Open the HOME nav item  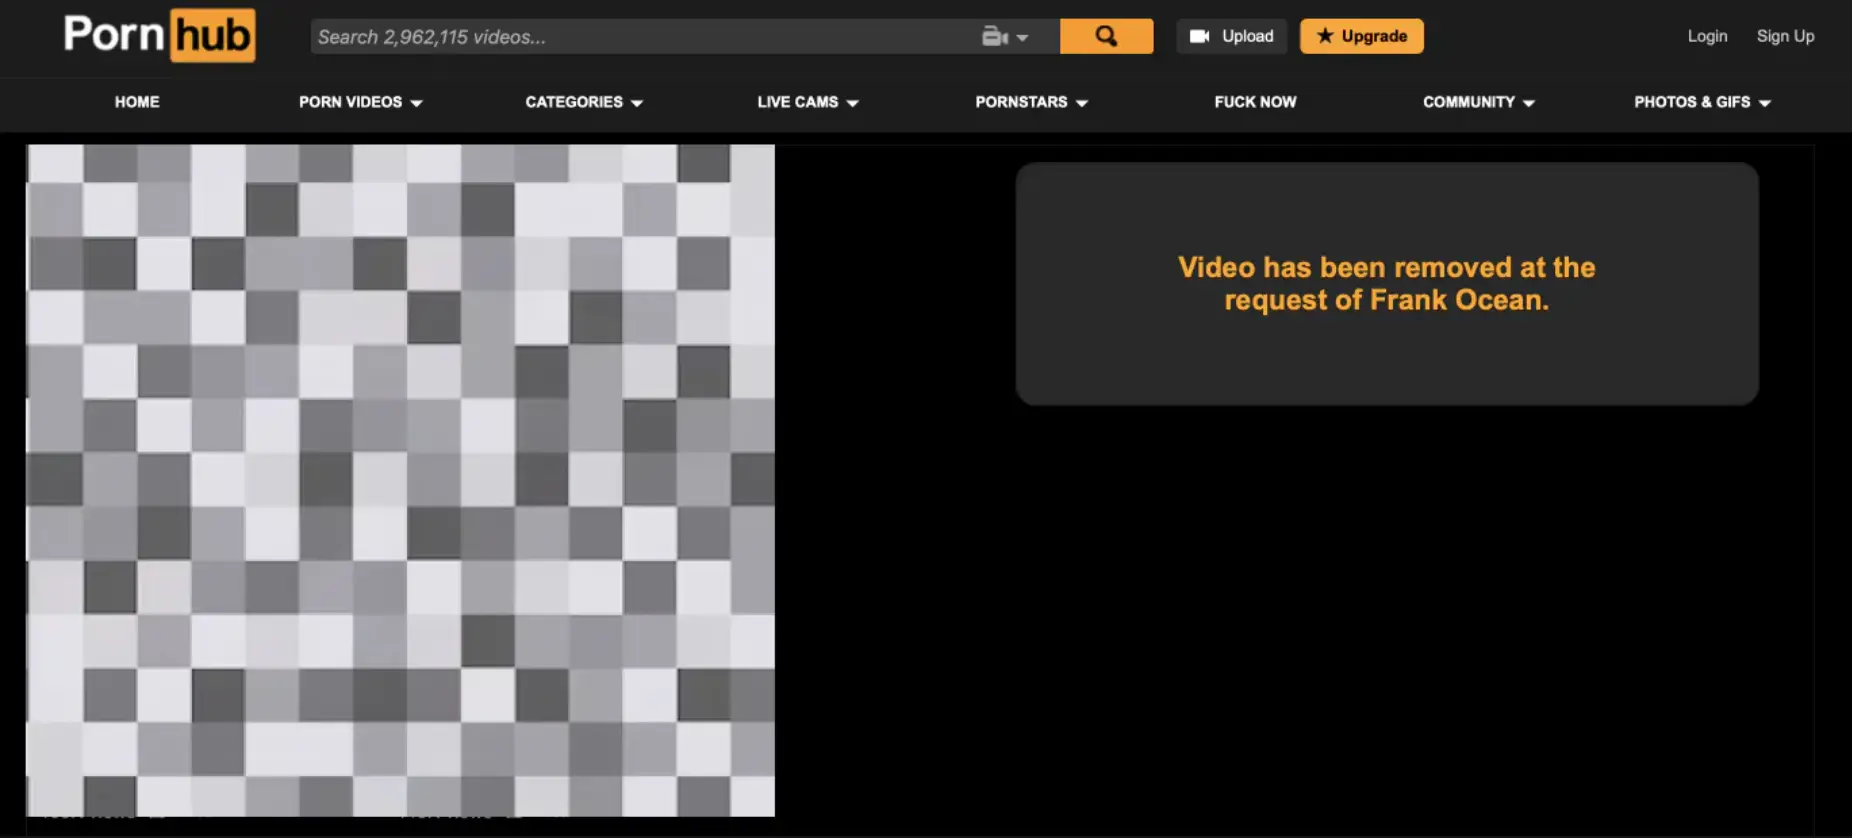pyautogui.click(x=137, y=102)
